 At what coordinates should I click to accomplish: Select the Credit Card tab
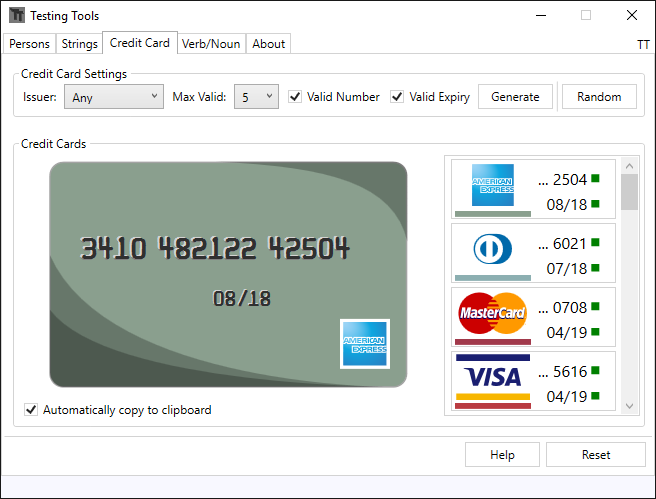[x=140, y=43]
